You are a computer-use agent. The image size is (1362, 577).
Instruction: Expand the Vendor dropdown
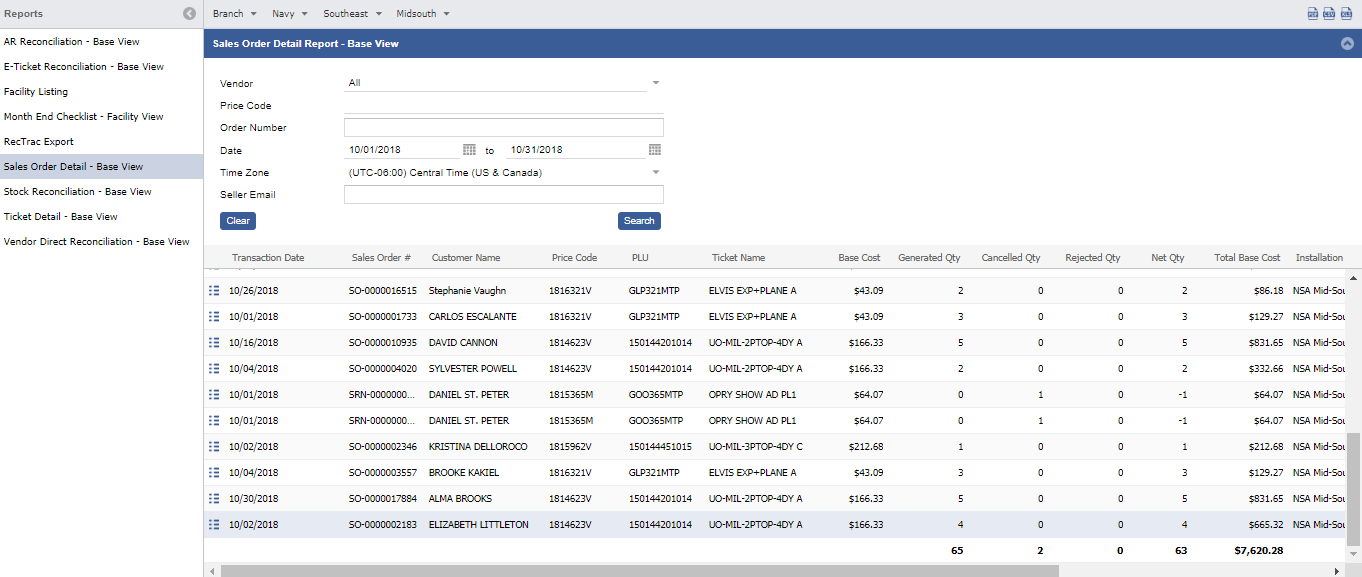point(656,83)
